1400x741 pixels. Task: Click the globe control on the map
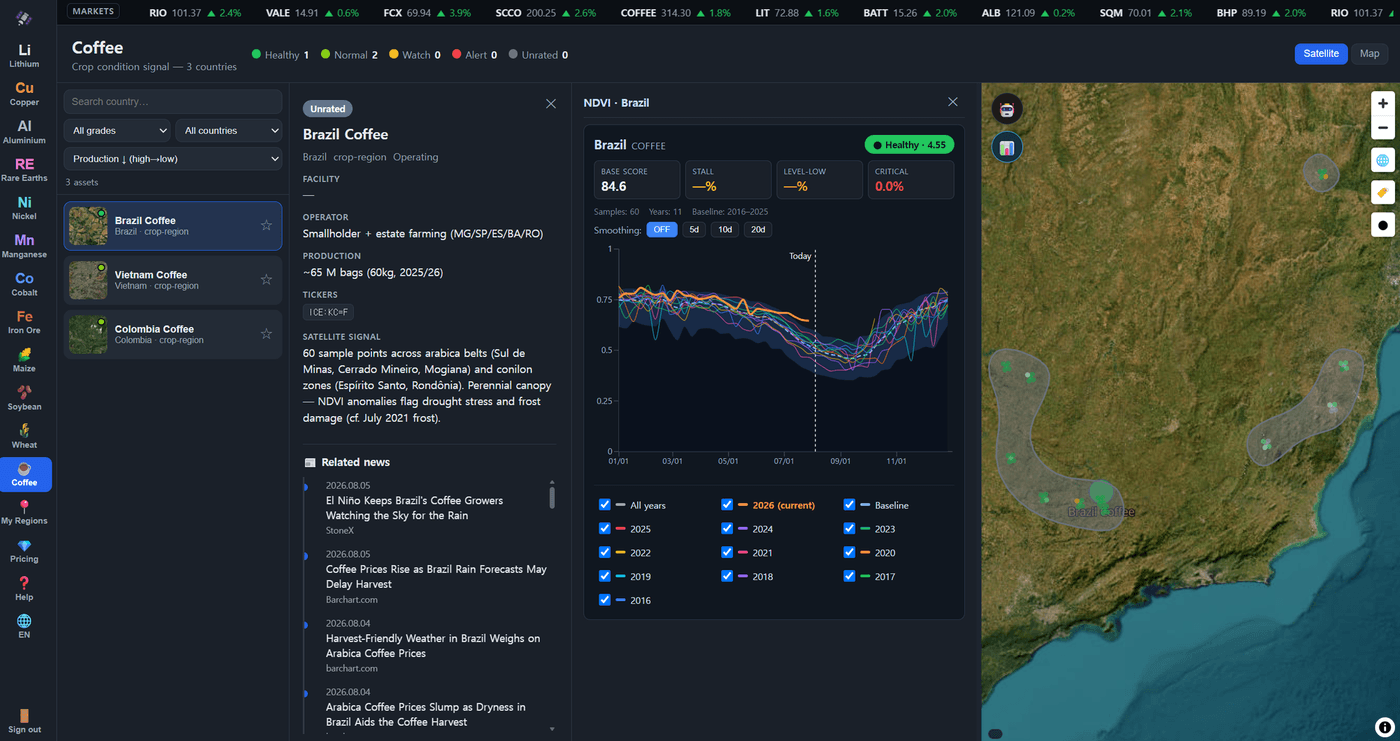(x=1383, y=160)
